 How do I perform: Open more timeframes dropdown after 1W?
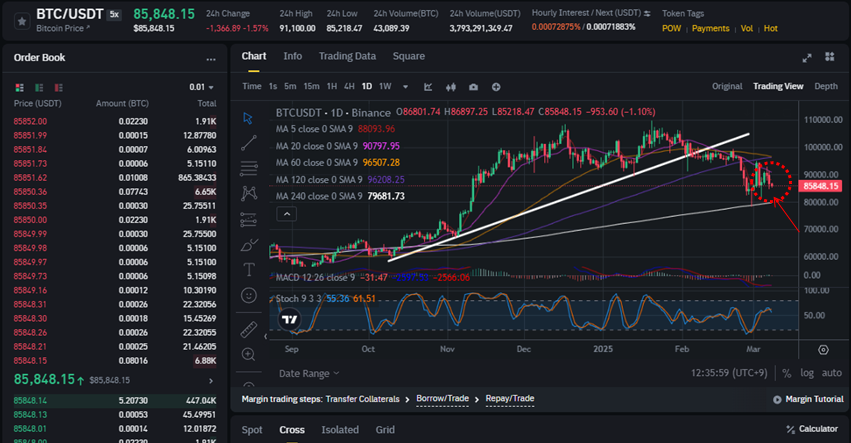pyautogui.click(x=405, y=87)
